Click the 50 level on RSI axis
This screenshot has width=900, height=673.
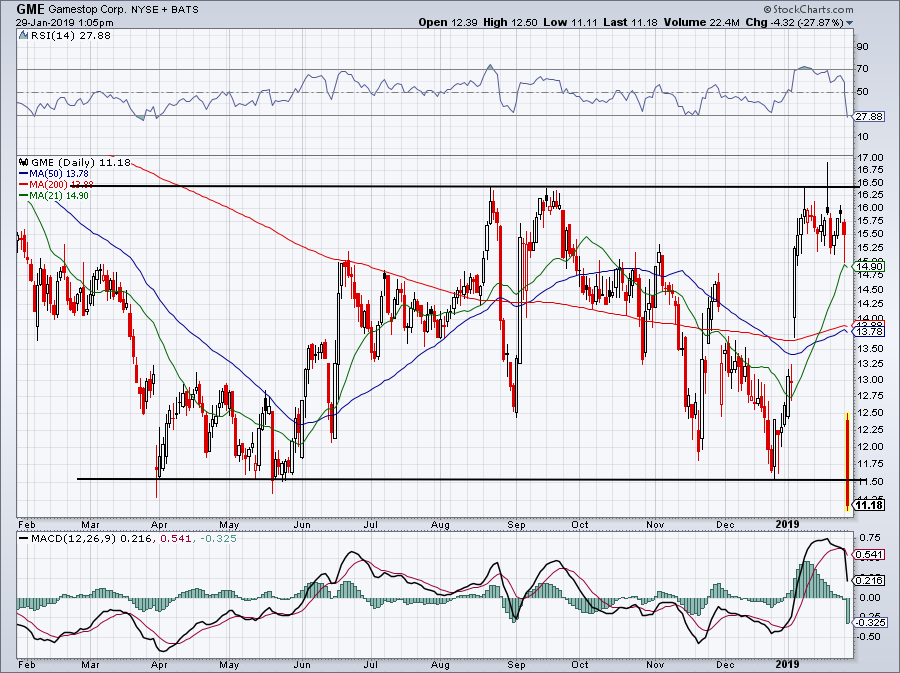coord(862,92)
